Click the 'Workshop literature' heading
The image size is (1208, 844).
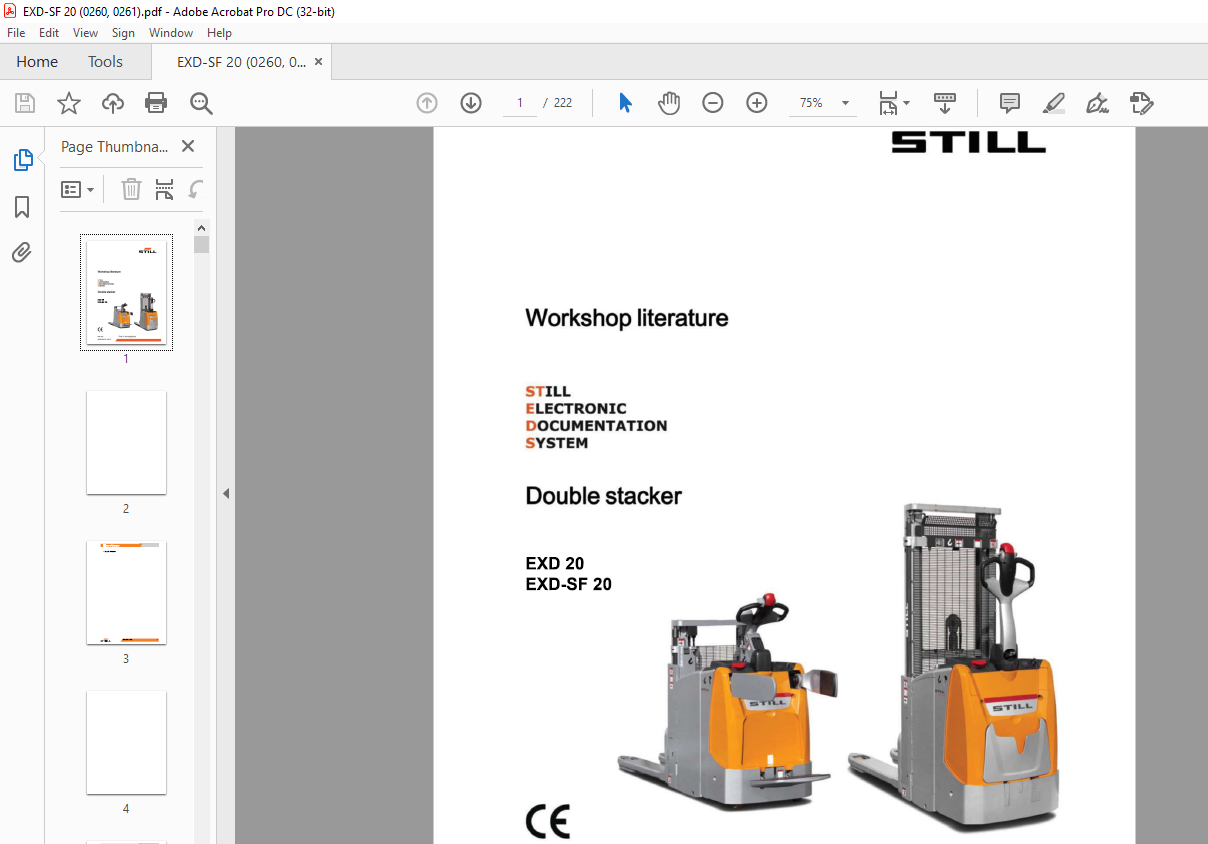click(627, 318)
